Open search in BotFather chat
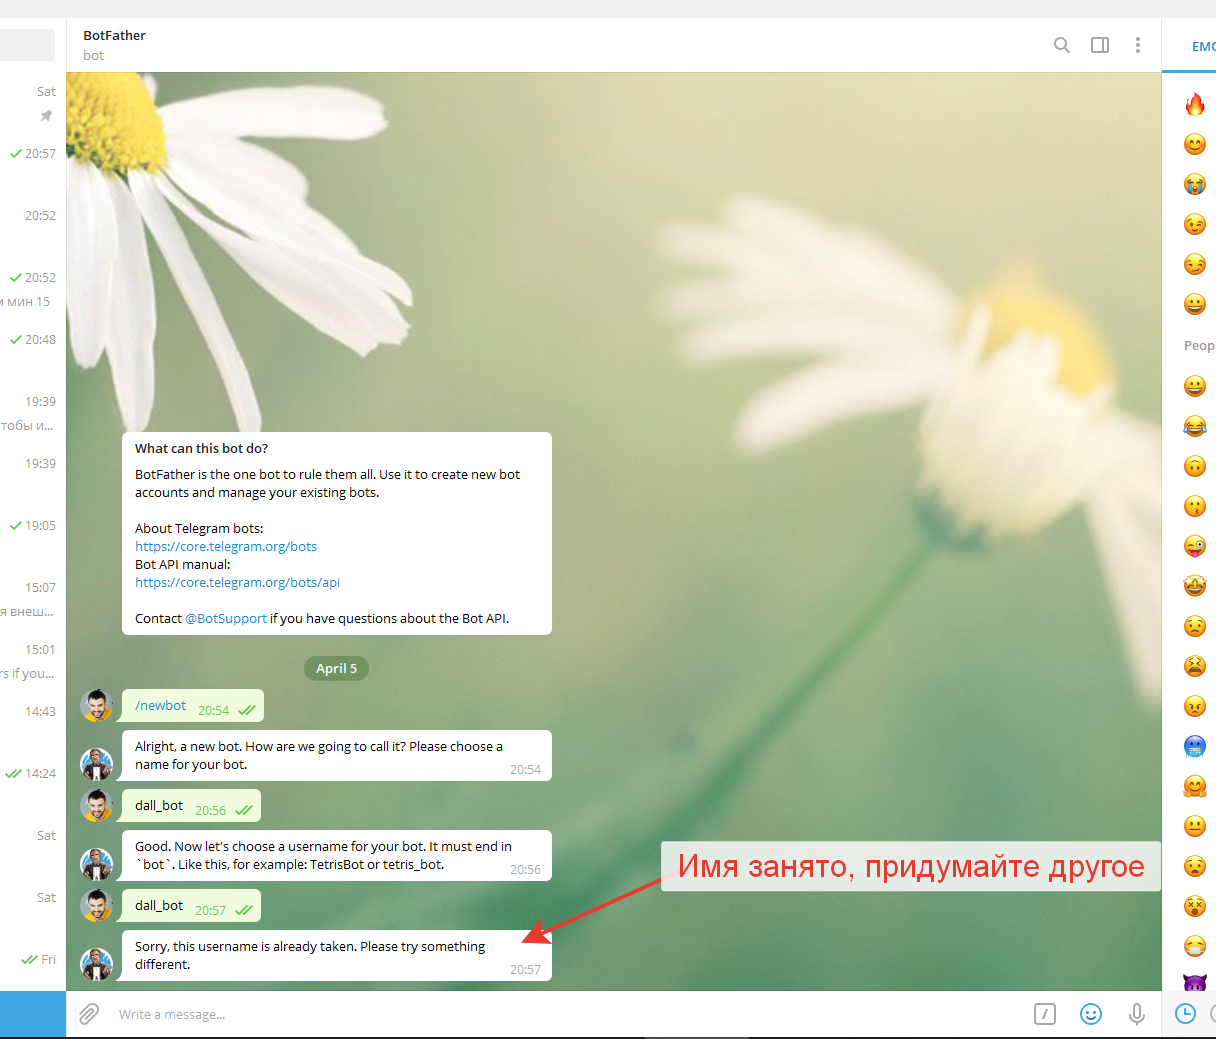 tap(1062, 45)
